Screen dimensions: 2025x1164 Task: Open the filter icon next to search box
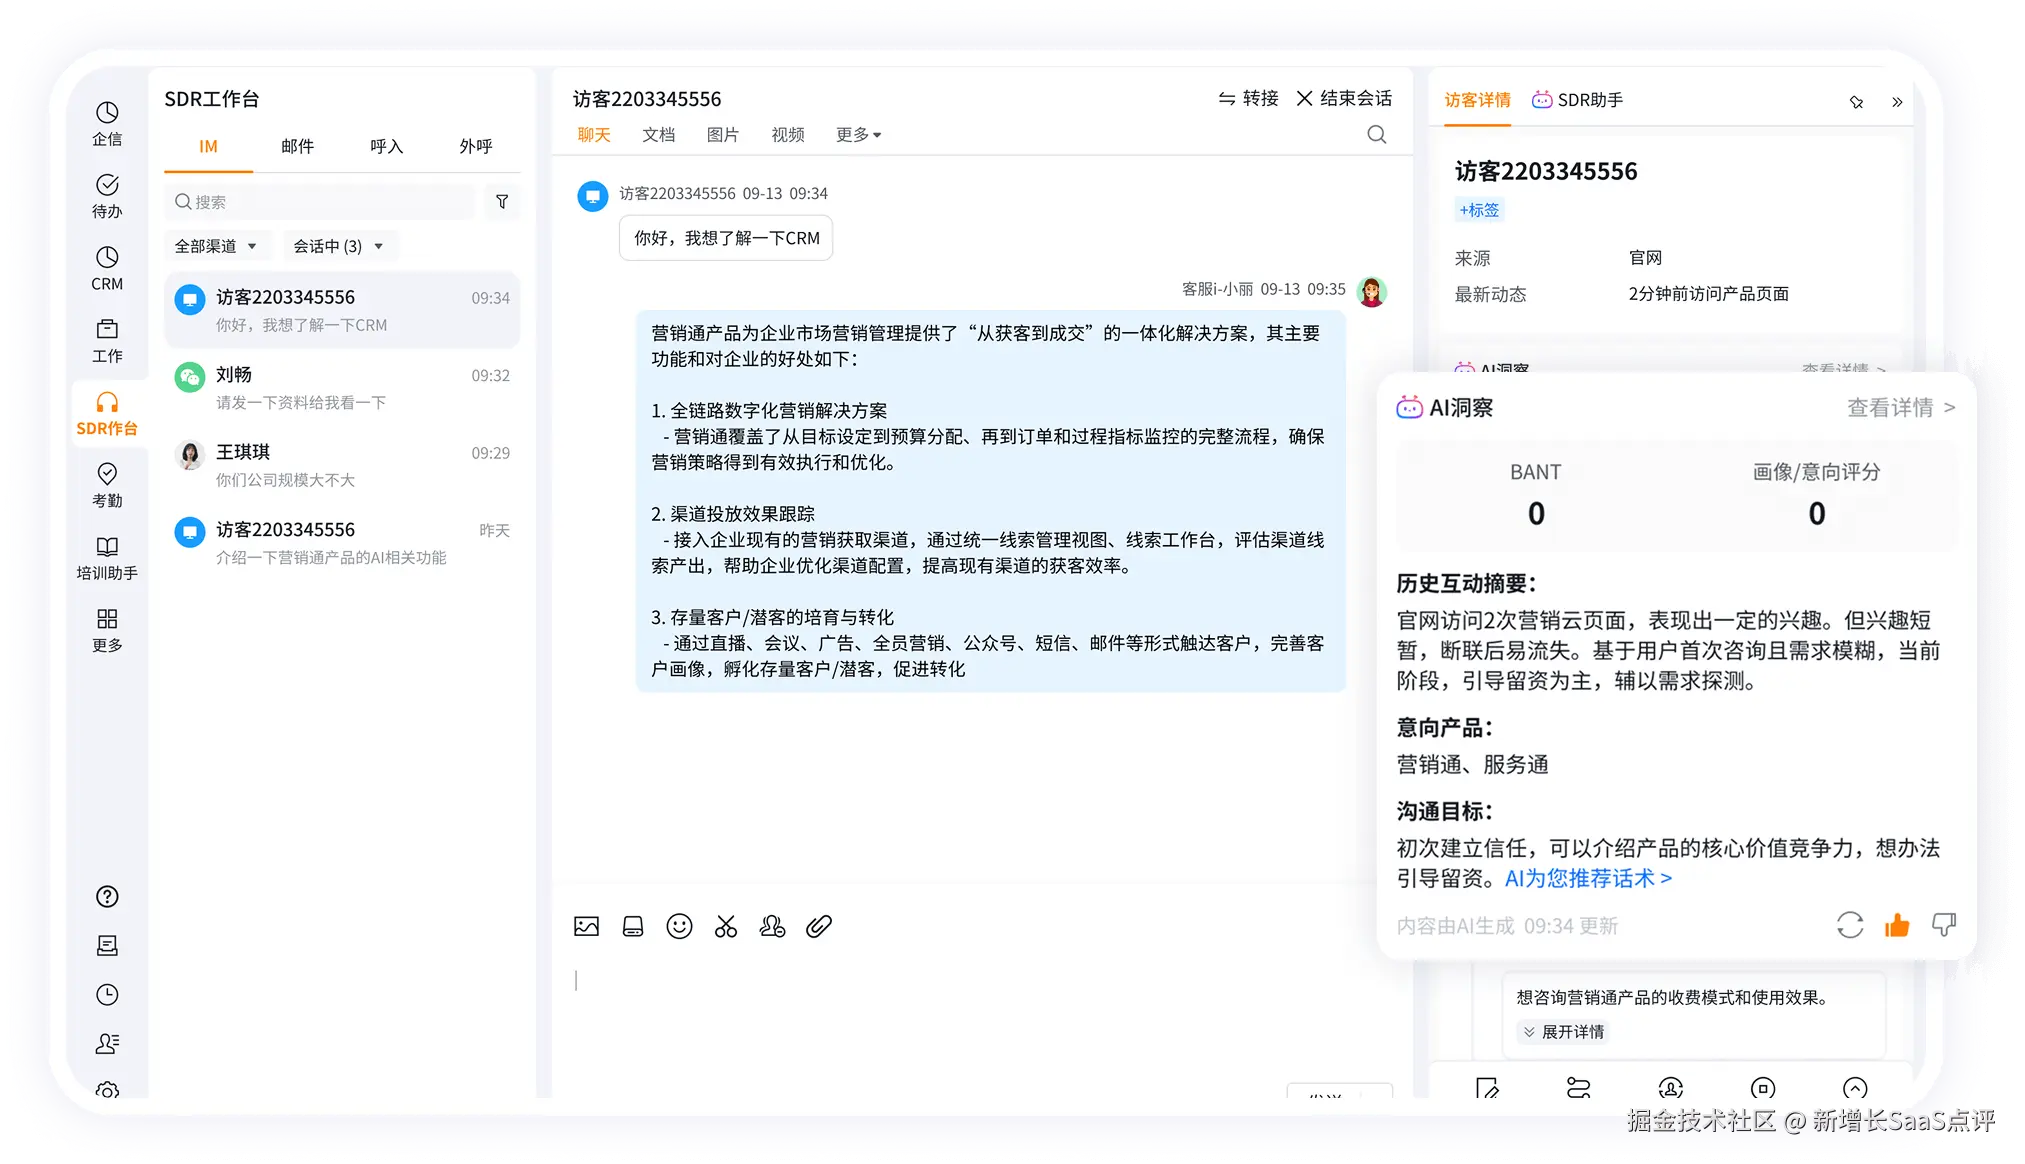(502, 202)
